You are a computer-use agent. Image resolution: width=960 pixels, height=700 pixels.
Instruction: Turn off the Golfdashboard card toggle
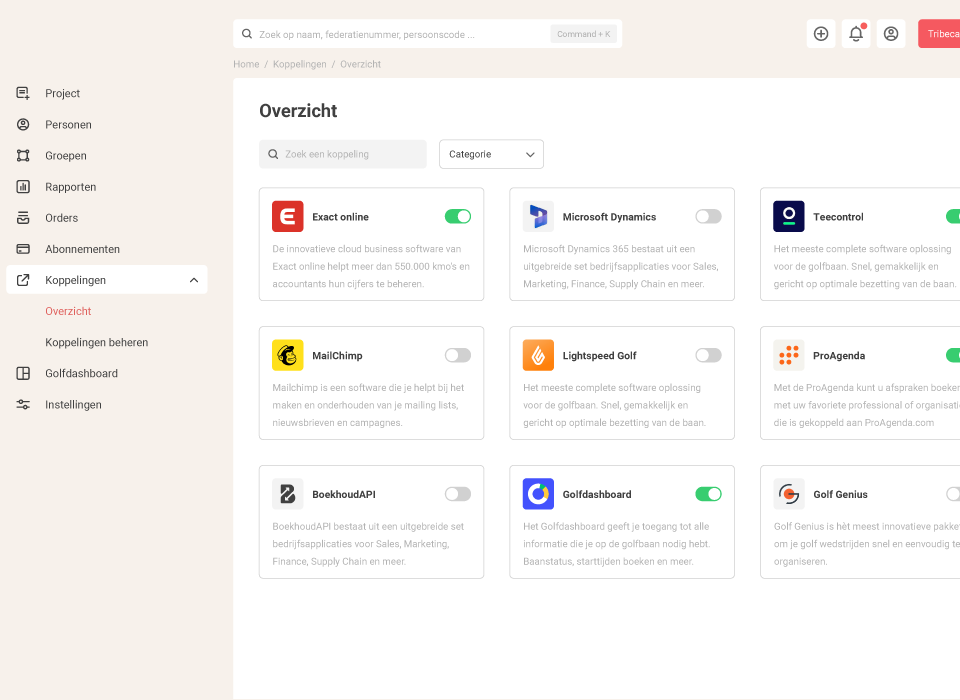(708, 494)
